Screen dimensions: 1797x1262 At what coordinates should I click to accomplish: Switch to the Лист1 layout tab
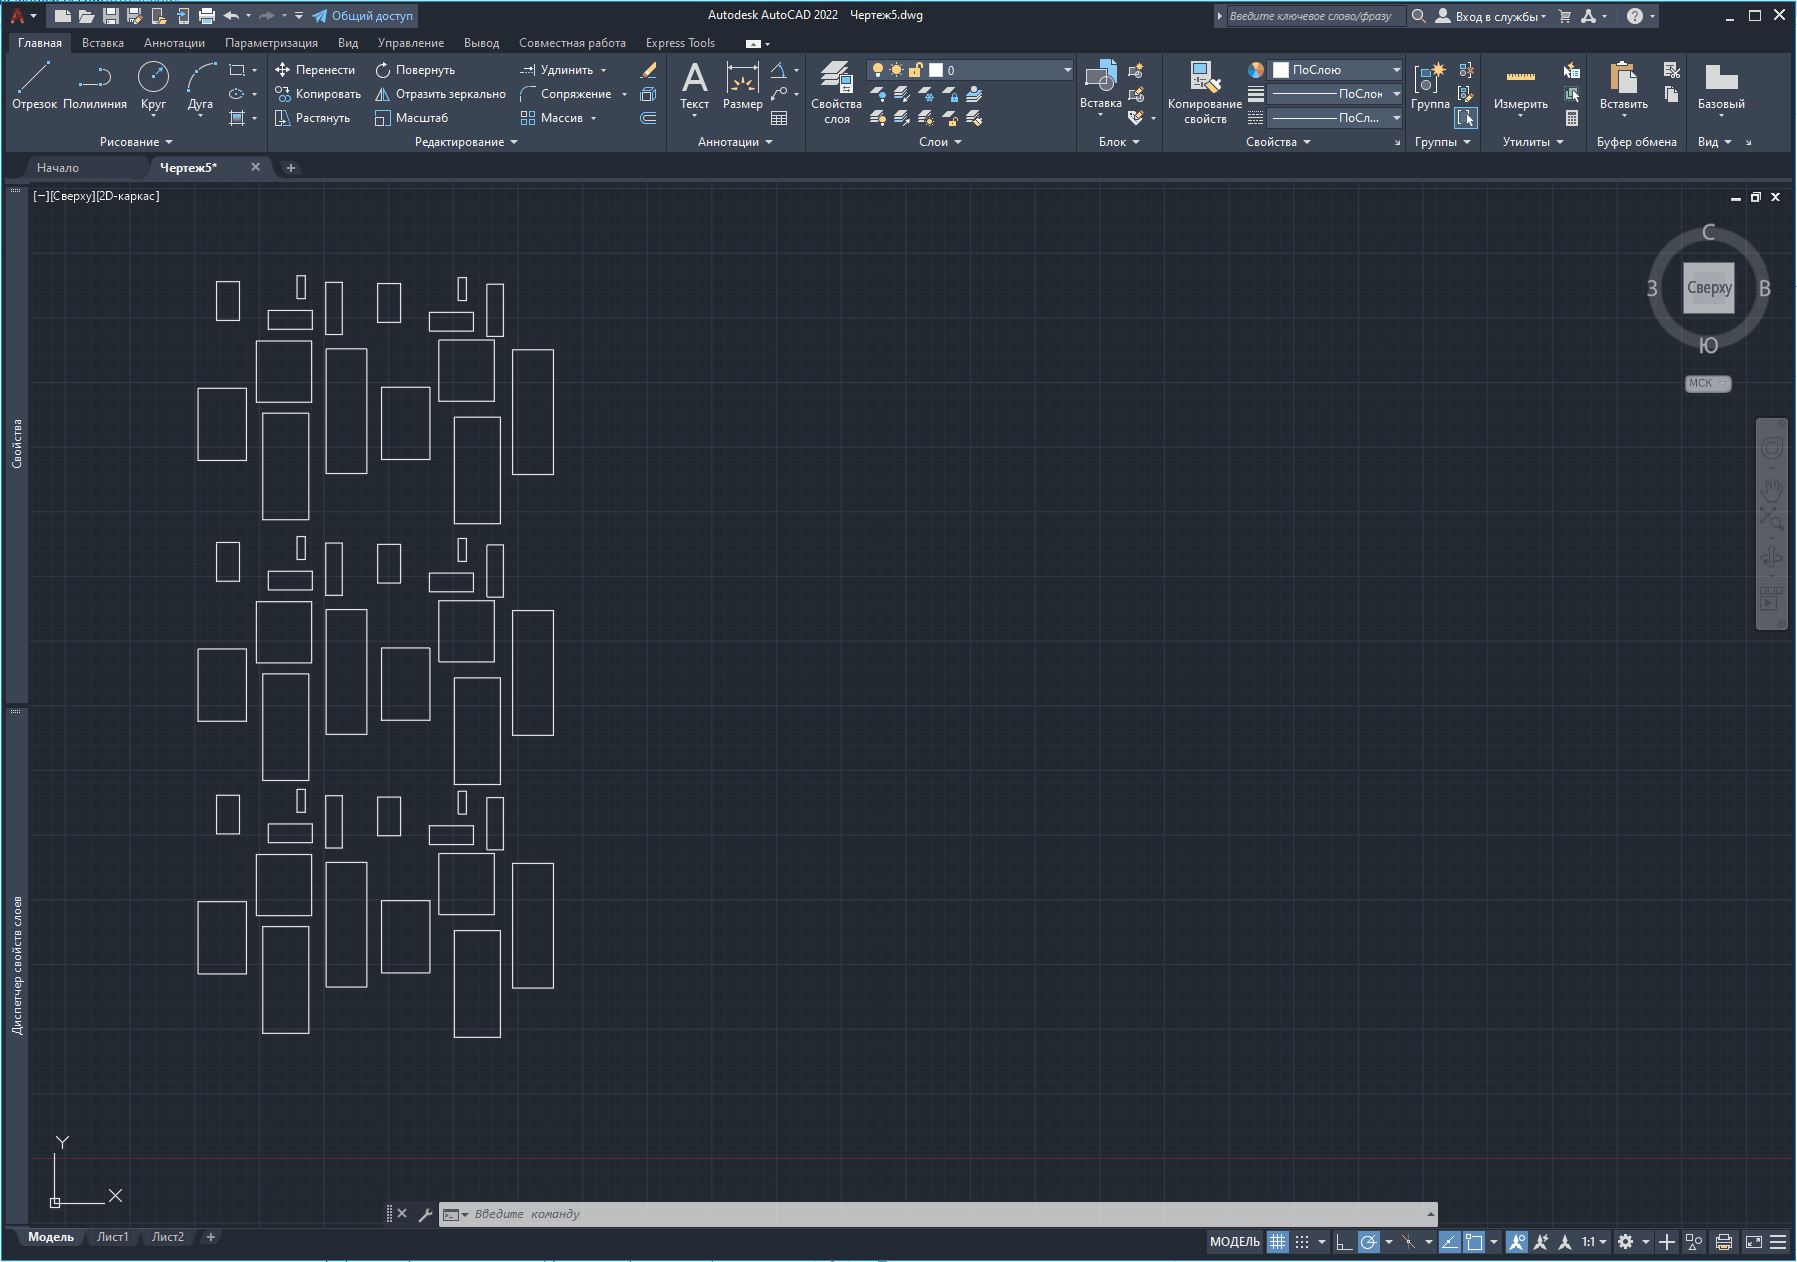point(112,1237)
